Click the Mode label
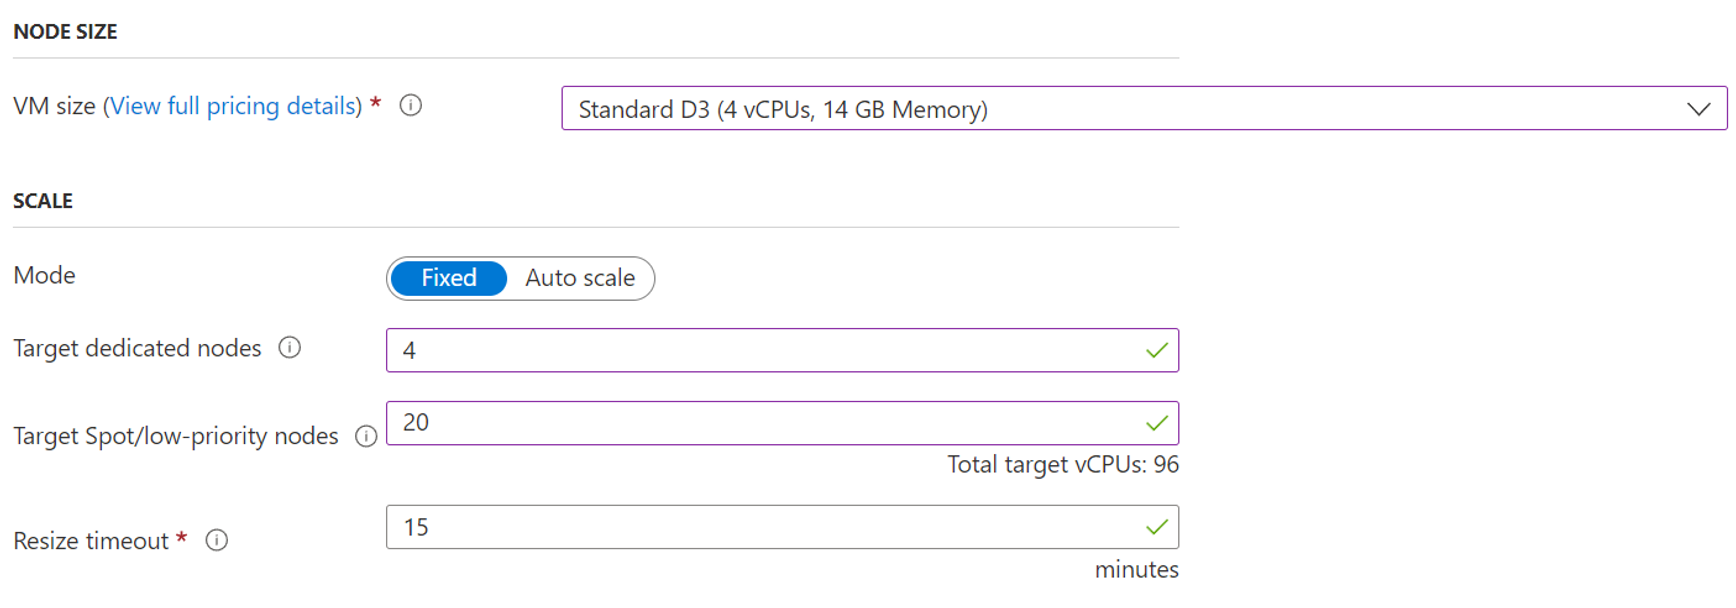 pyautogui.click(x=45, y=276)
